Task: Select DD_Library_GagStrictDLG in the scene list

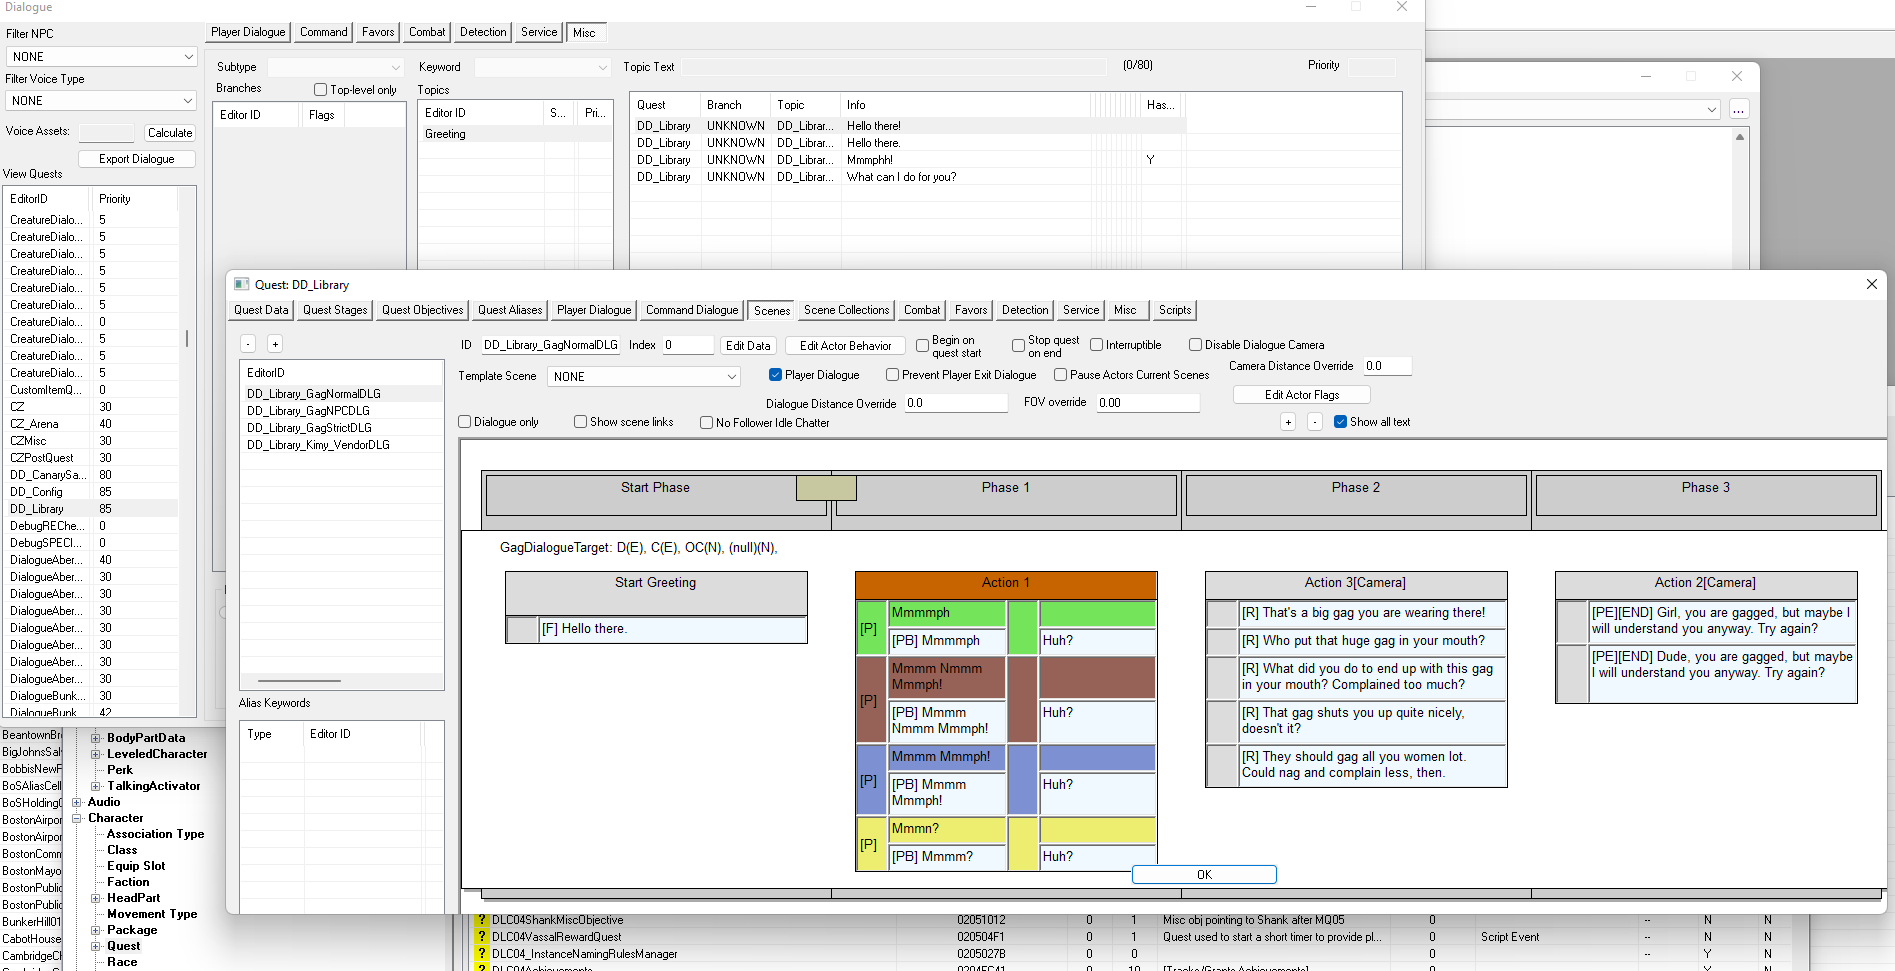Action: (x=309, y=428)
